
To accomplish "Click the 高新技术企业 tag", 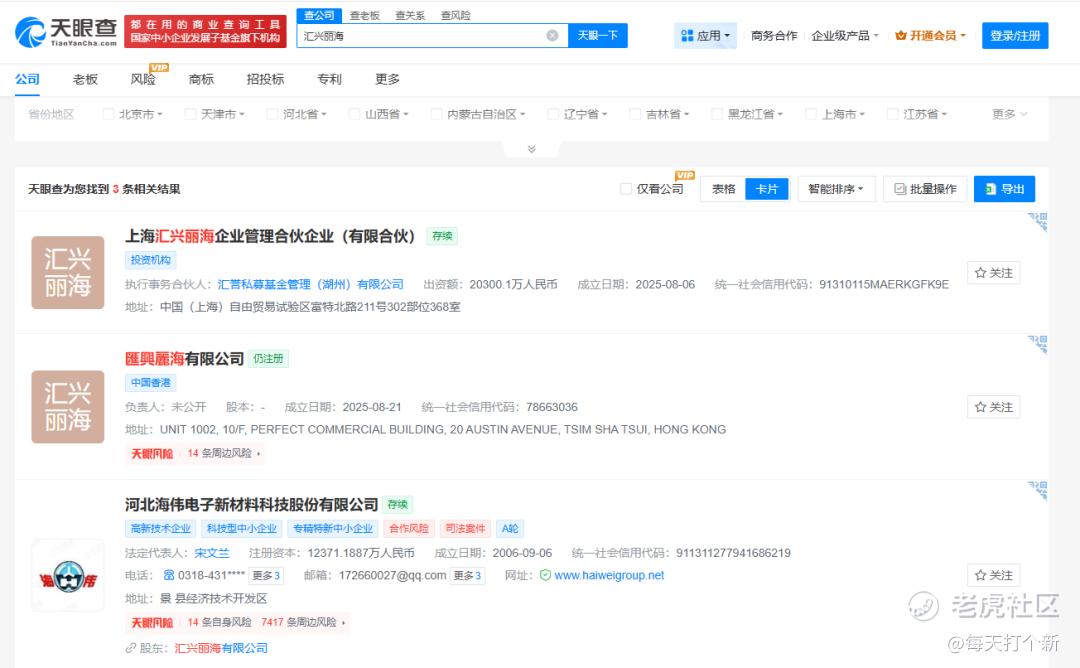I will [160, 529].
